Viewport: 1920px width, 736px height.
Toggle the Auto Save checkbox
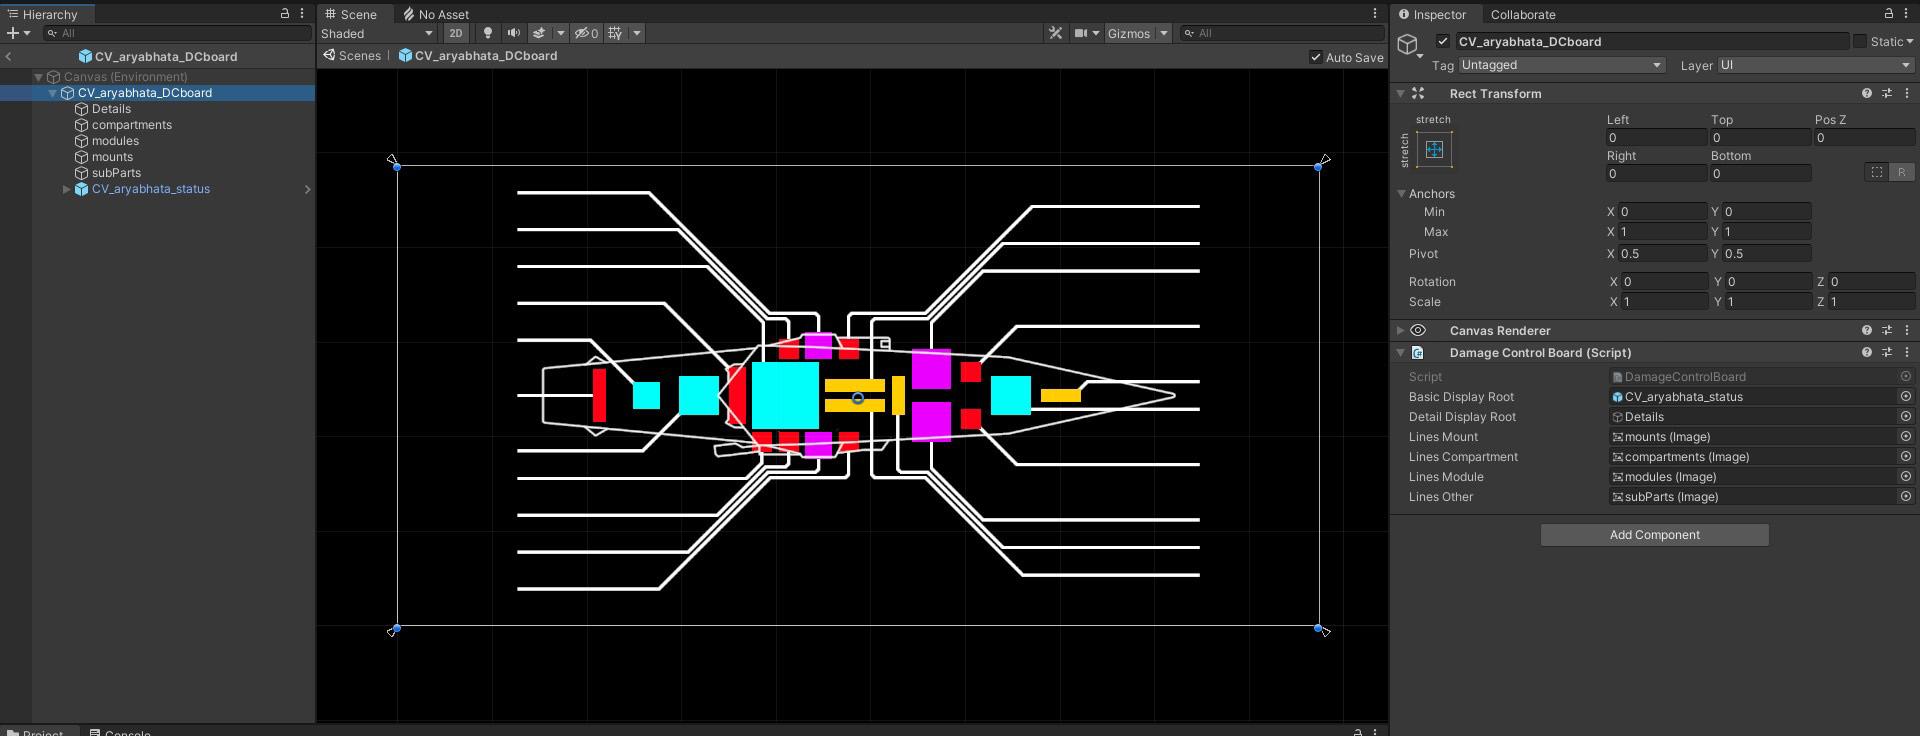tap(1316, 57)
